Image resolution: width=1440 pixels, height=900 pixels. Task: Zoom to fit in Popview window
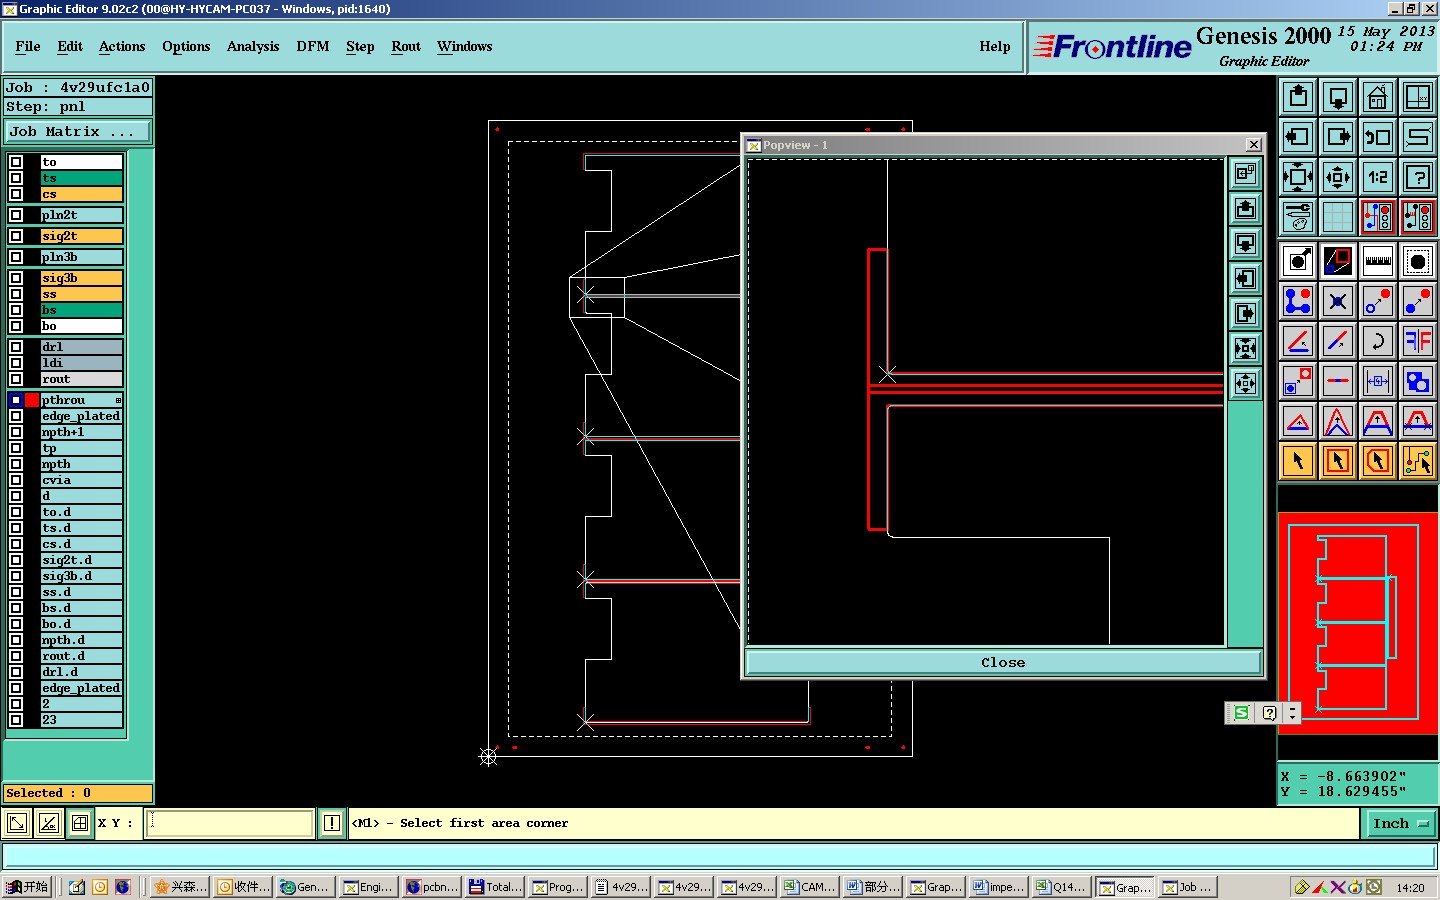[x=1245, y=349]
